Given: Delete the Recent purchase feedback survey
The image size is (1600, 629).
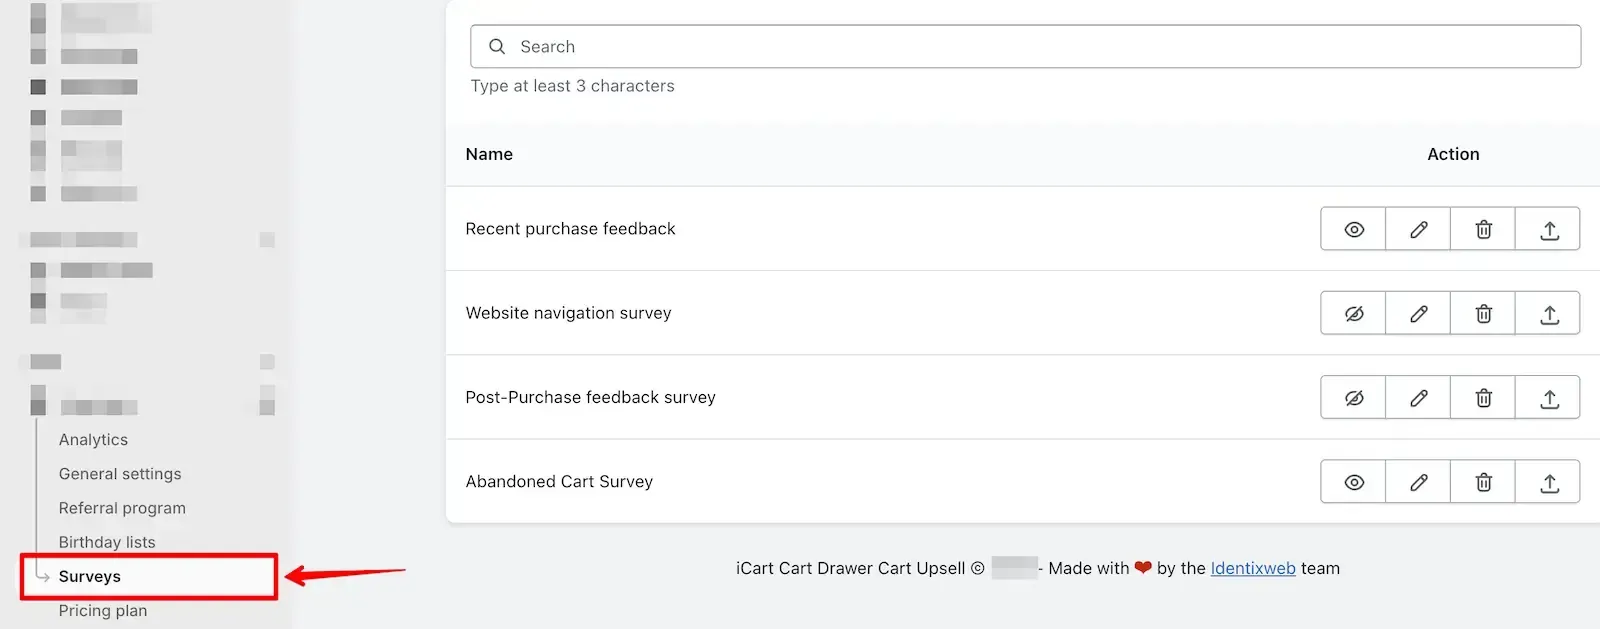Looking at the screenshot, I should [x=1483, y=229].
